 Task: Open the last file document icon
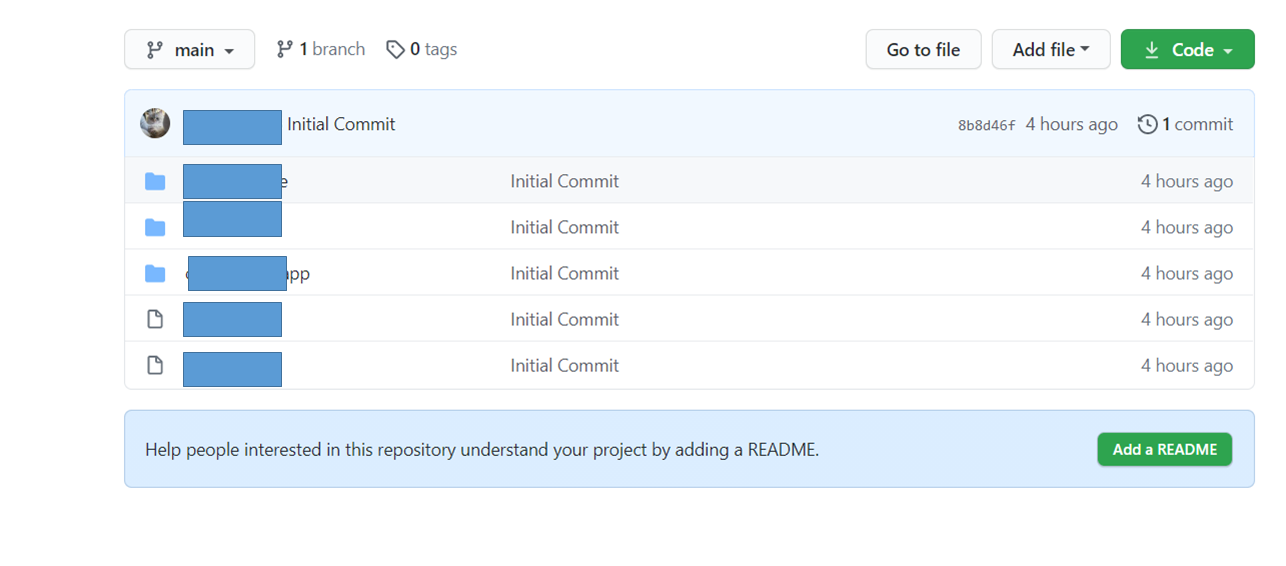coord(155,365)
